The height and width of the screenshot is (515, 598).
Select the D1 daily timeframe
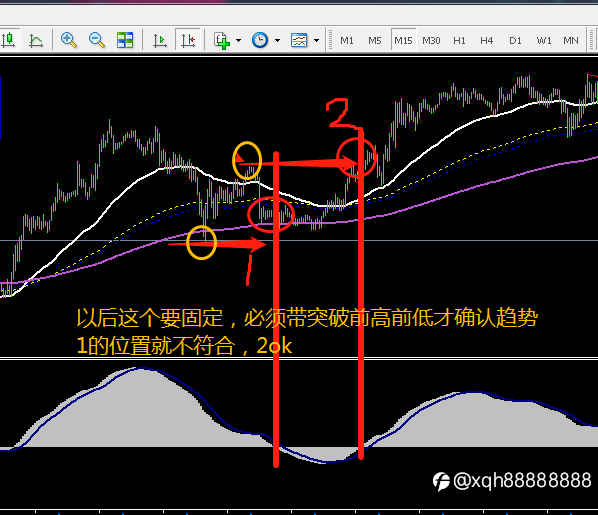pyautogui.click(x=515, y=40)
